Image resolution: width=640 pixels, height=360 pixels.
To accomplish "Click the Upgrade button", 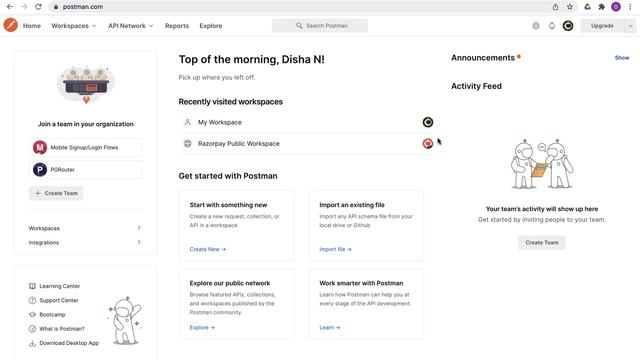I will tap(602, 26).
